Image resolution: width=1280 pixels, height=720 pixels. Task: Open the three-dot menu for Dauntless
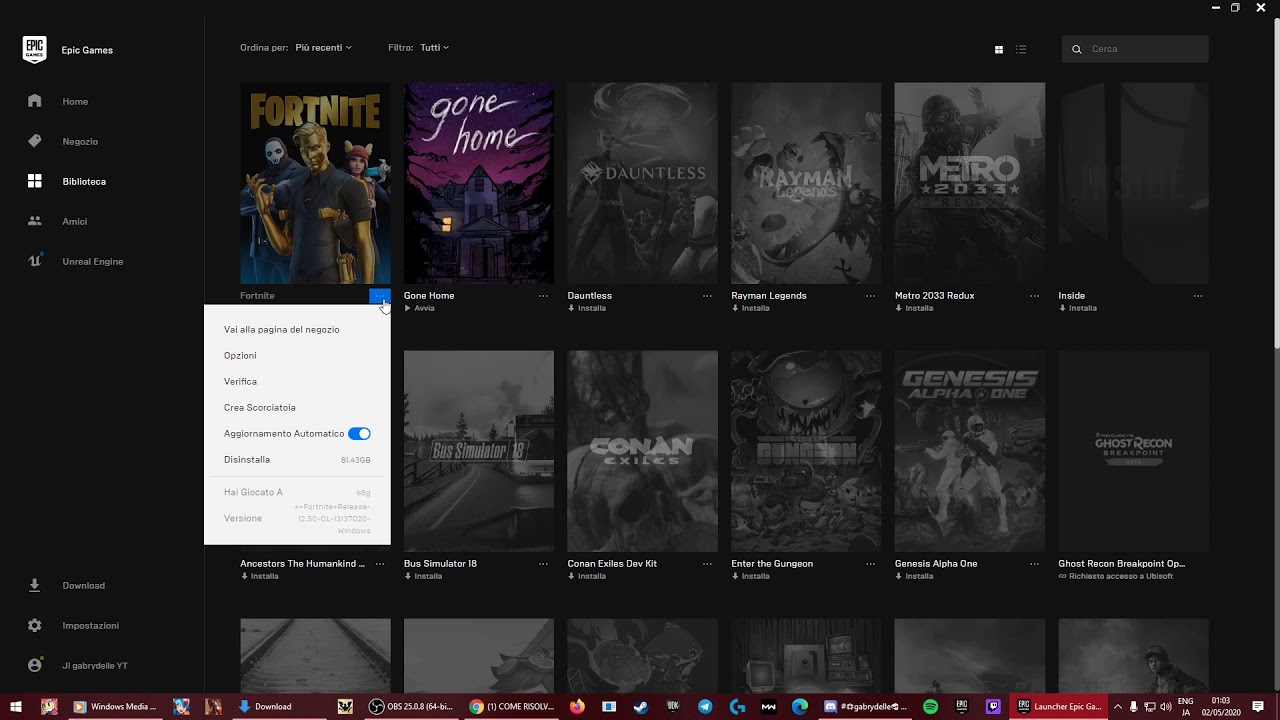707,296
